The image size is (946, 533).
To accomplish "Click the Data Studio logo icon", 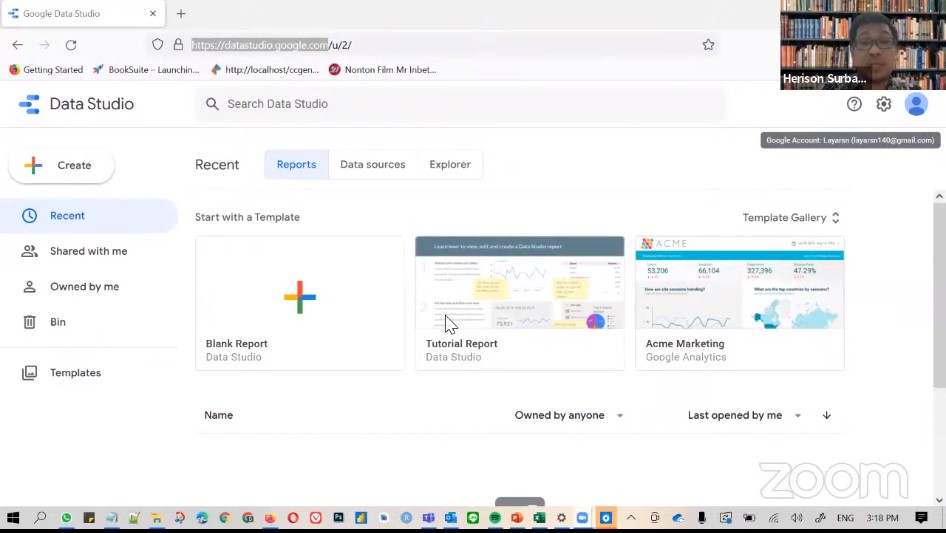I will coord(29,104).
